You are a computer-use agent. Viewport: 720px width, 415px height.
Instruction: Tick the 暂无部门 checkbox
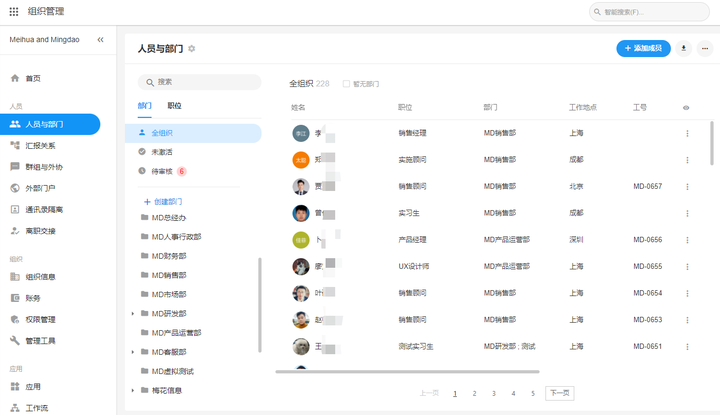point(346,84)
